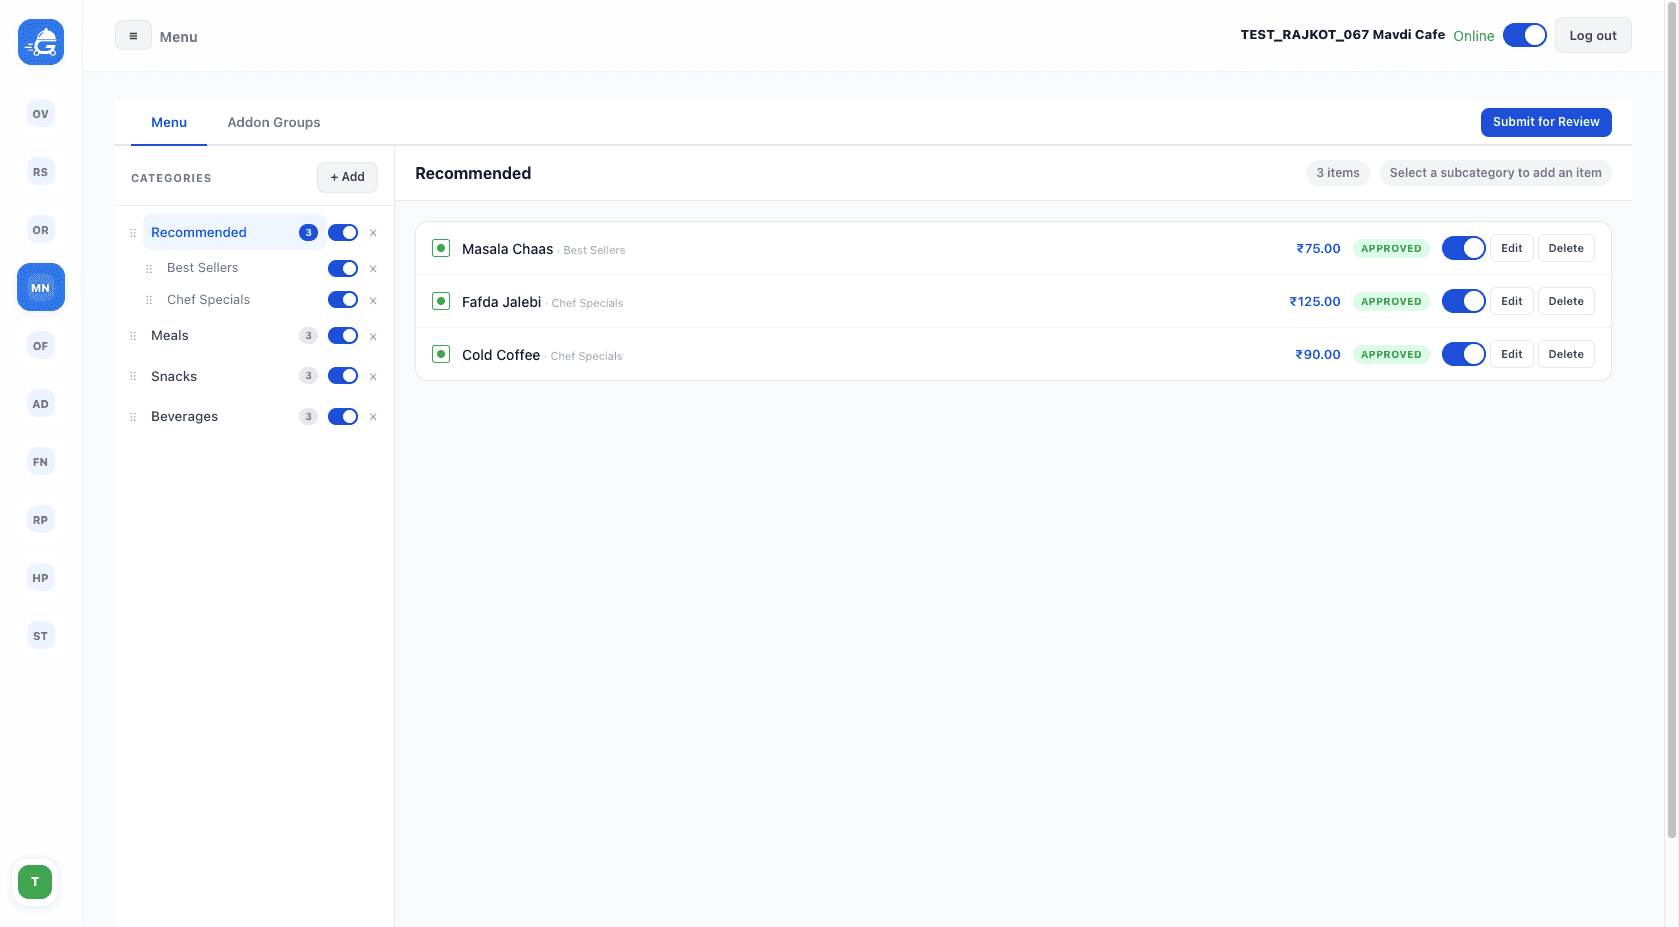Turn off the Beverages category toggle
Screen dimensions: 1679x927
click(x=343, y=416)
